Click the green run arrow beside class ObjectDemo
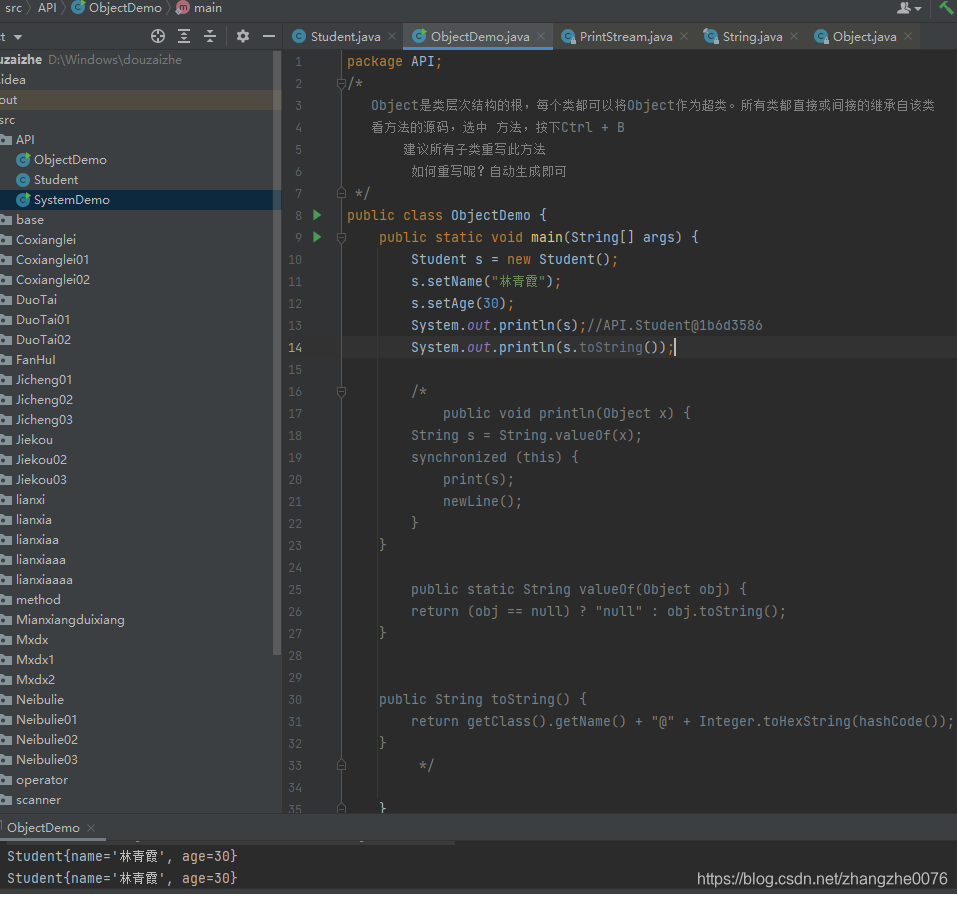 [x=318, y=214]
